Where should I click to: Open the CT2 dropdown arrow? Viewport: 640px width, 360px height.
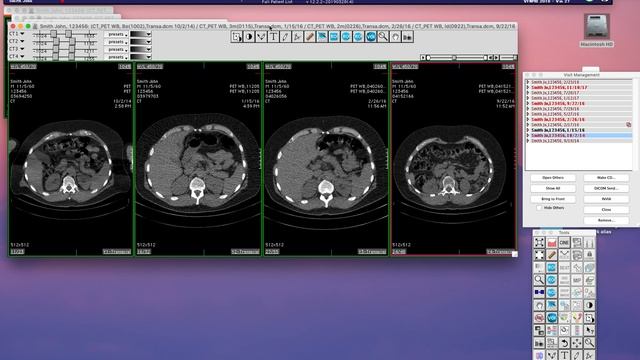click(x=22, y=41)
